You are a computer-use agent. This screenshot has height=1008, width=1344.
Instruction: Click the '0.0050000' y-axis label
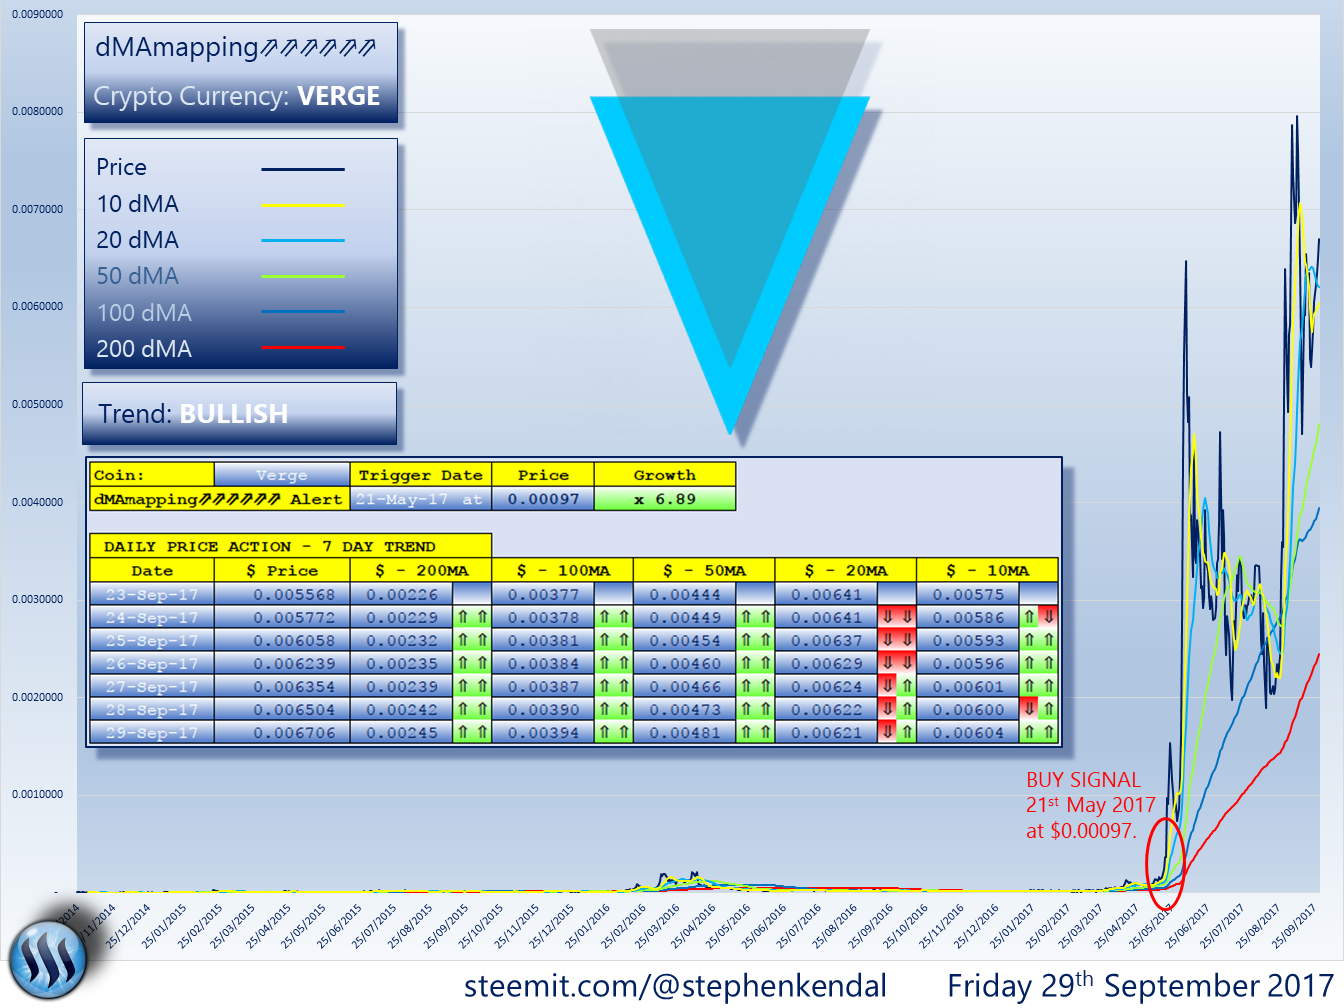point(37,404)
